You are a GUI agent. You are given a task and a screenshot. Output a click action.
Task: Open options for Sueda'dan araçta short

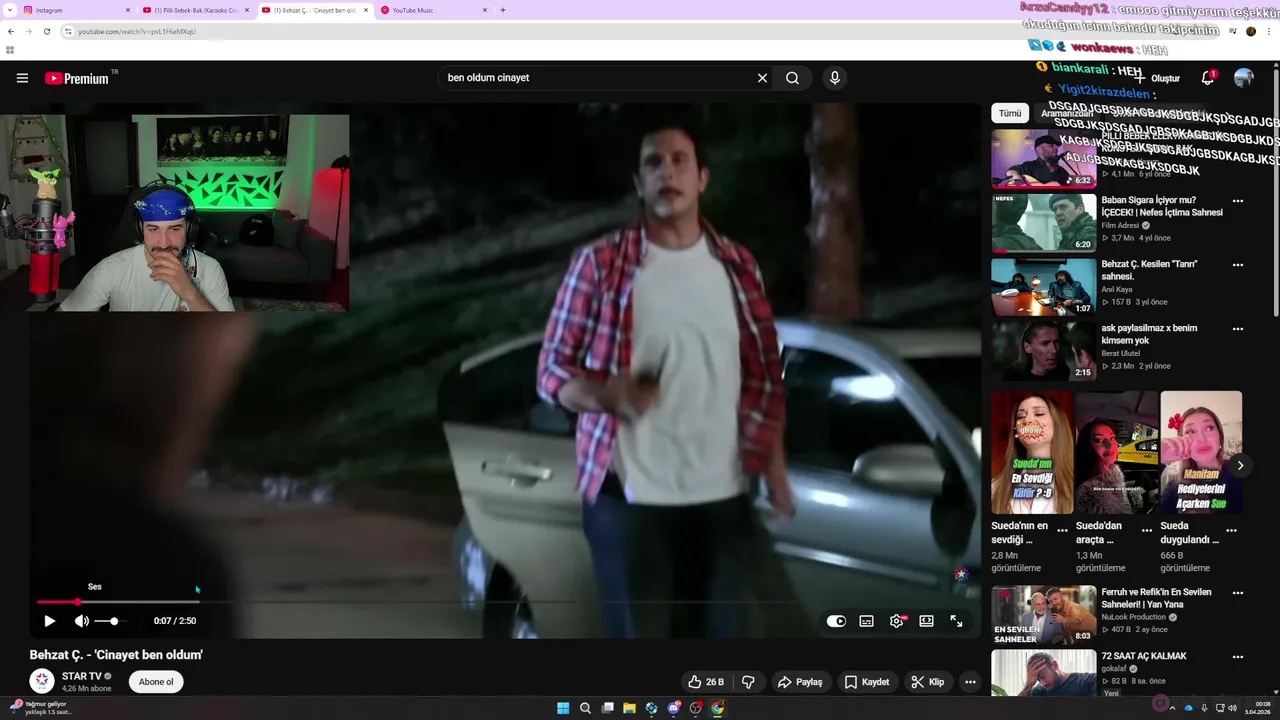point(1147,530)
